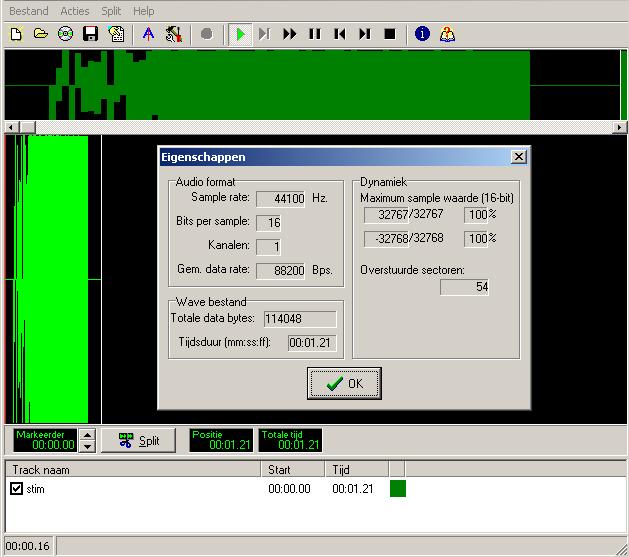Close the Eigenschappen dialog
This screenshot has height=557, width=629.
point(519,157)
